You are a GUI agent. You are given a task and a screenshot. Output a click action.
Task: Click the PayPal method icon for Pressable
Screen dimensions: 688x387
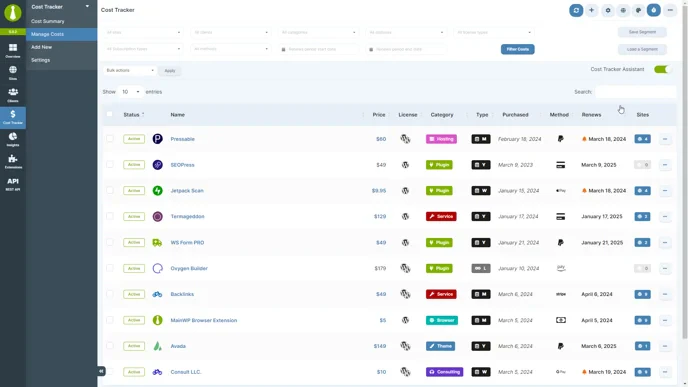560,139
